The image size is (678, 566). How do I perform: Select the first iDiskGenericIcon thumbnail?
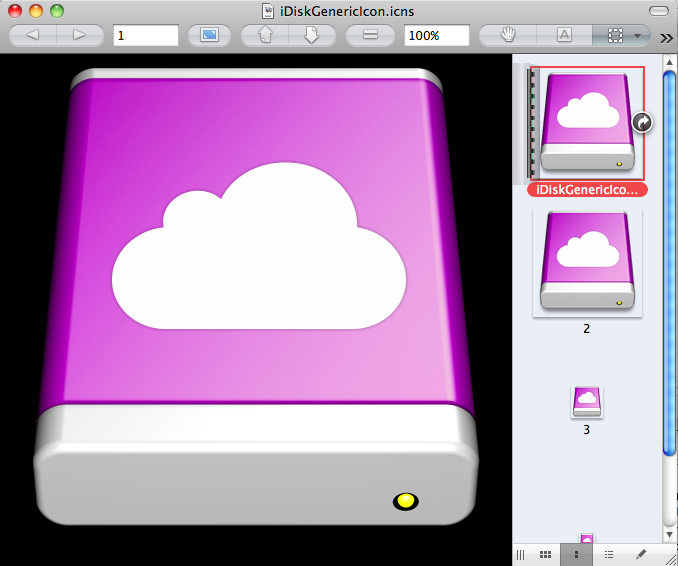[587, 123]
